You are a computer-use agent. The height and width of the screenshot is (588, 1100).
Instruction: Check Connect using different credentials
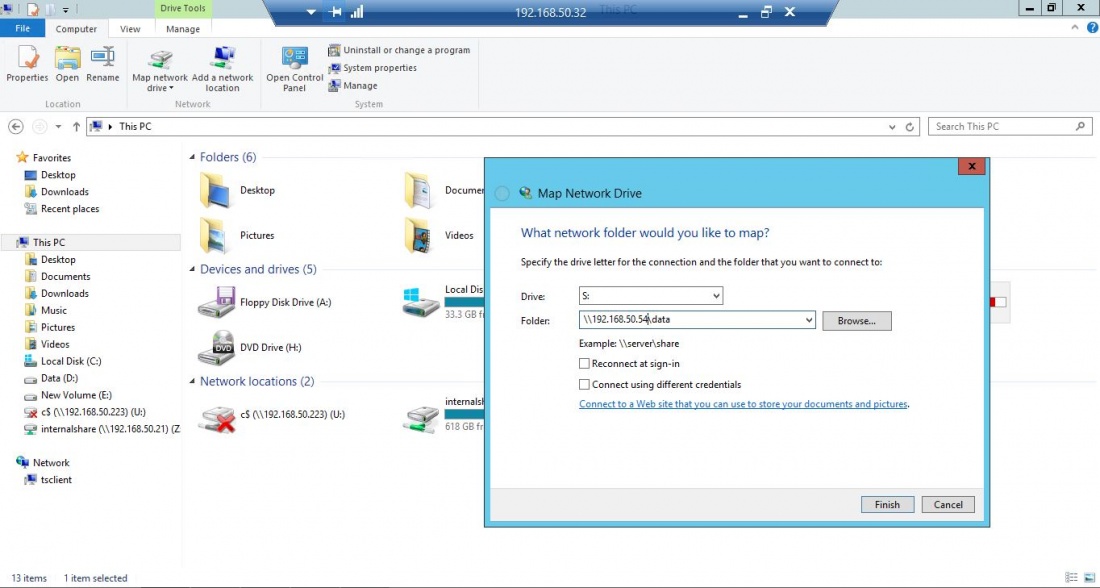click(585, 384)
